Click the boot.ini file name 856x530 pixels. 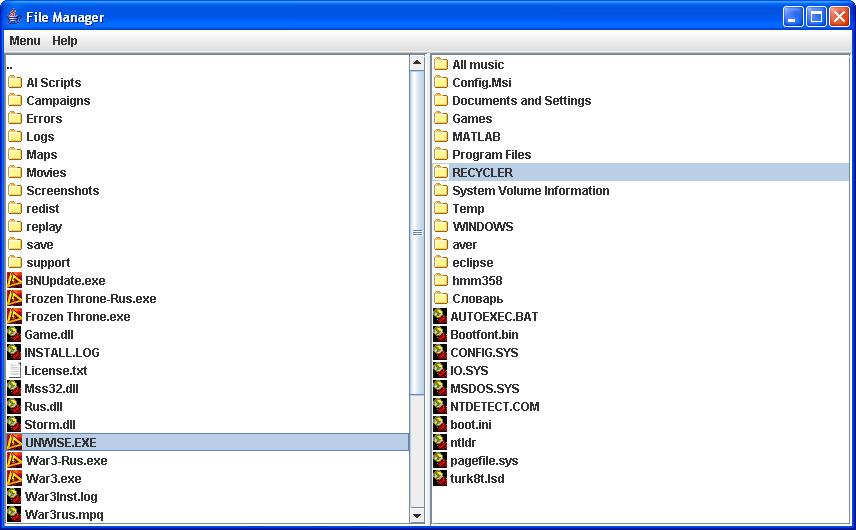(x=471, y=425)
